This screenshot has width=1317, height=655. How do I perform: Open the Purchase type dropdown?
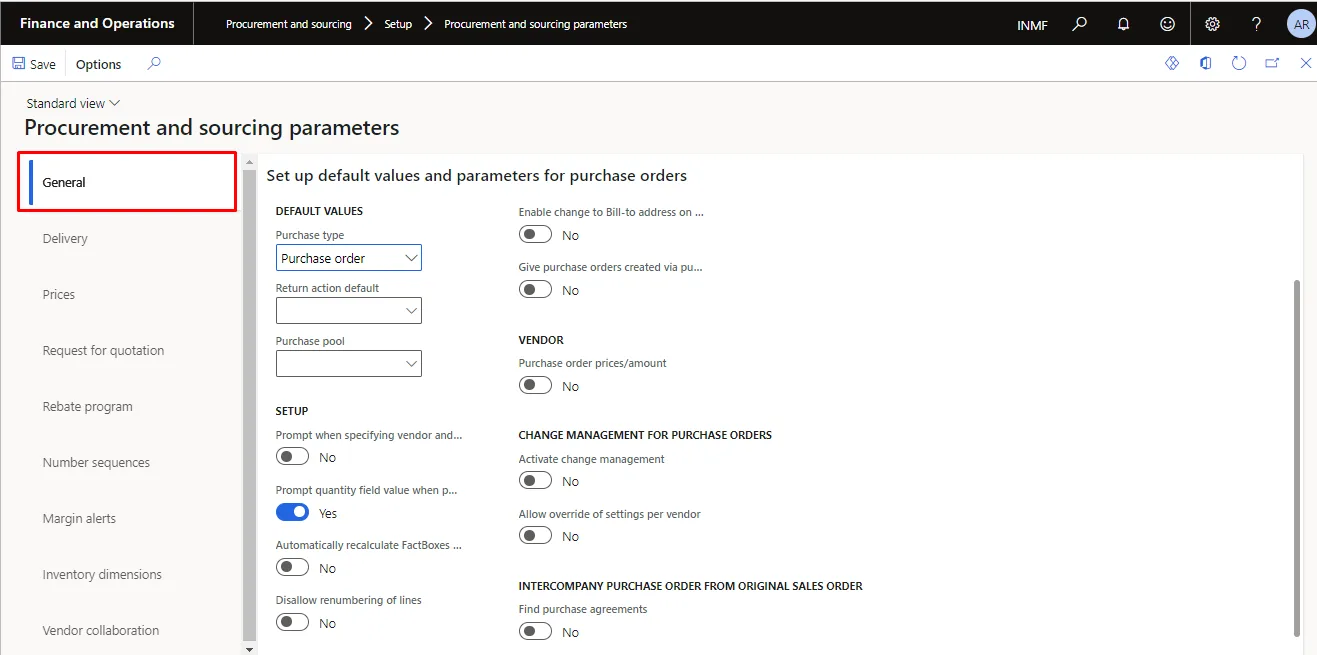click(349, 258)
